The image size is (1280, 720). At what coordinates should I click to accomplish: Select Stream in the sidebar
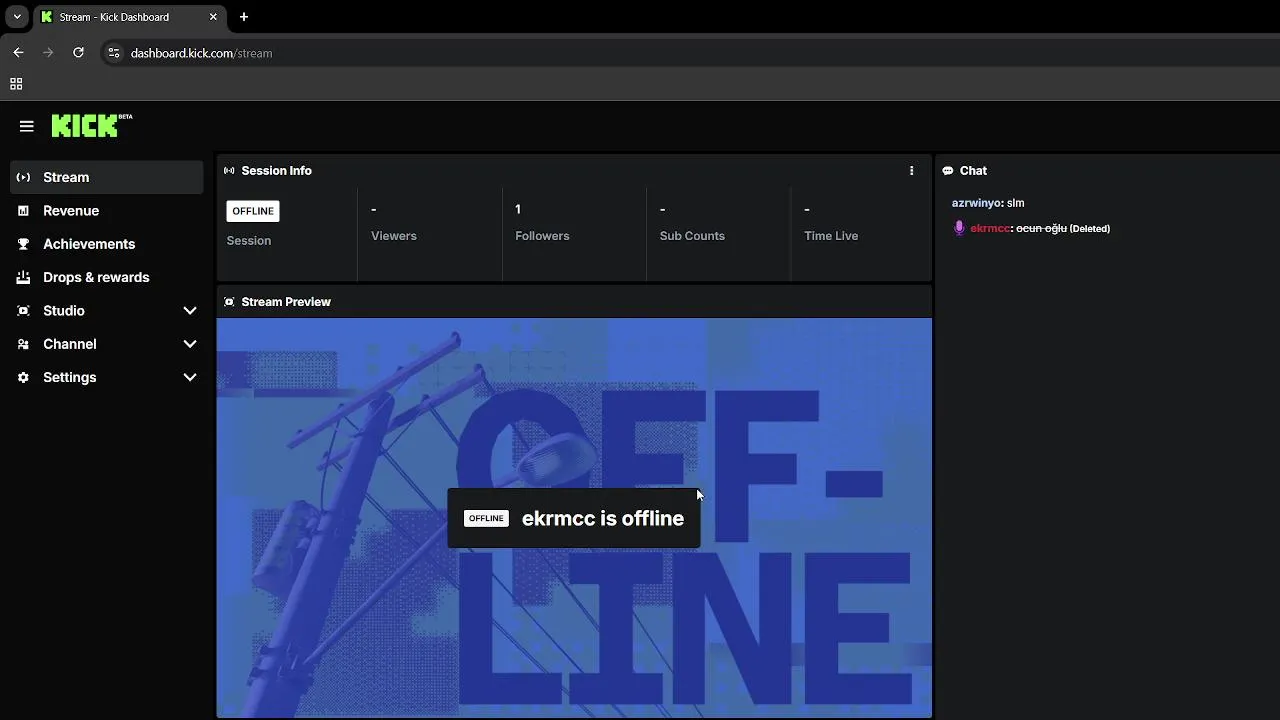[107, 177]
